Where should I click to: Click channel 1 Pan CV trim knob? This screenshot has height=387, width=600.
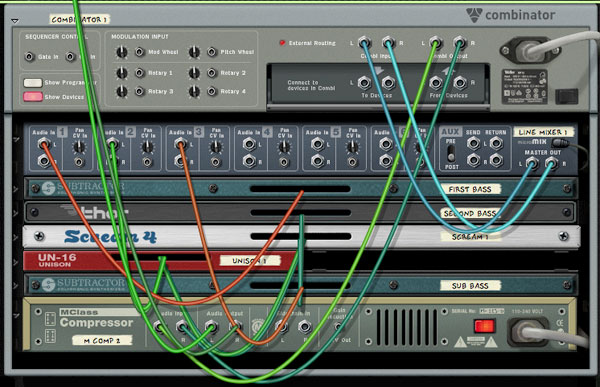point(79,147)
